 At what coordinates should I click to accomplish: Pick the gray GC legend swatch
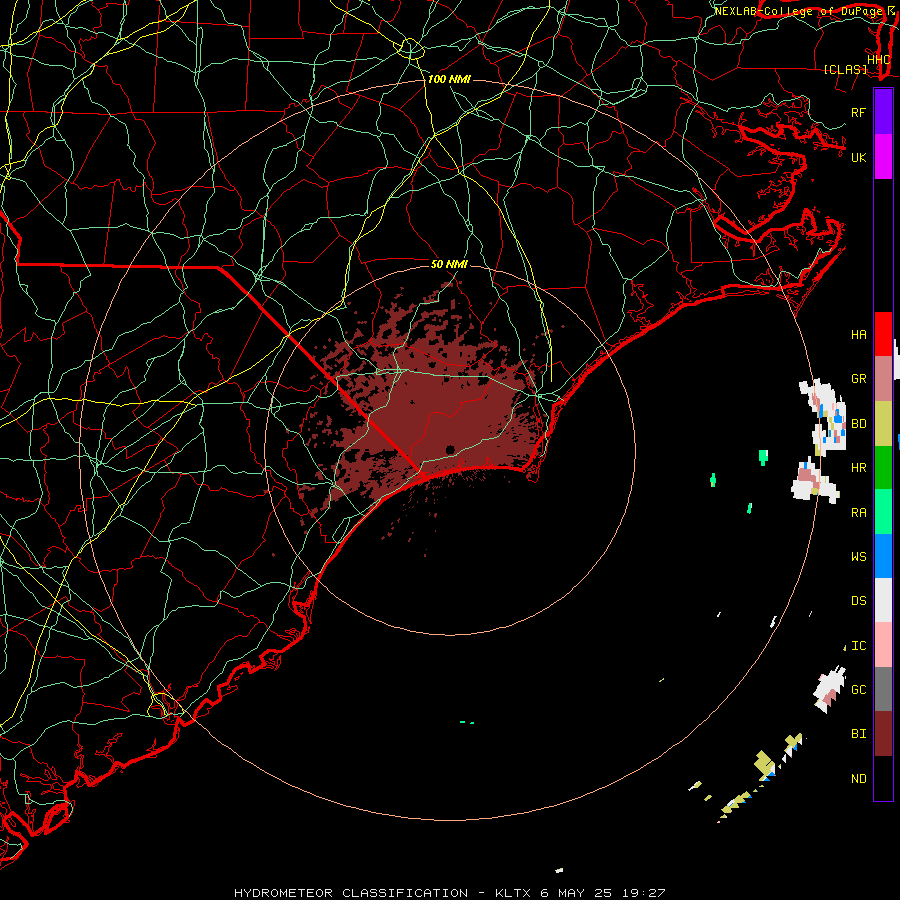883,689
